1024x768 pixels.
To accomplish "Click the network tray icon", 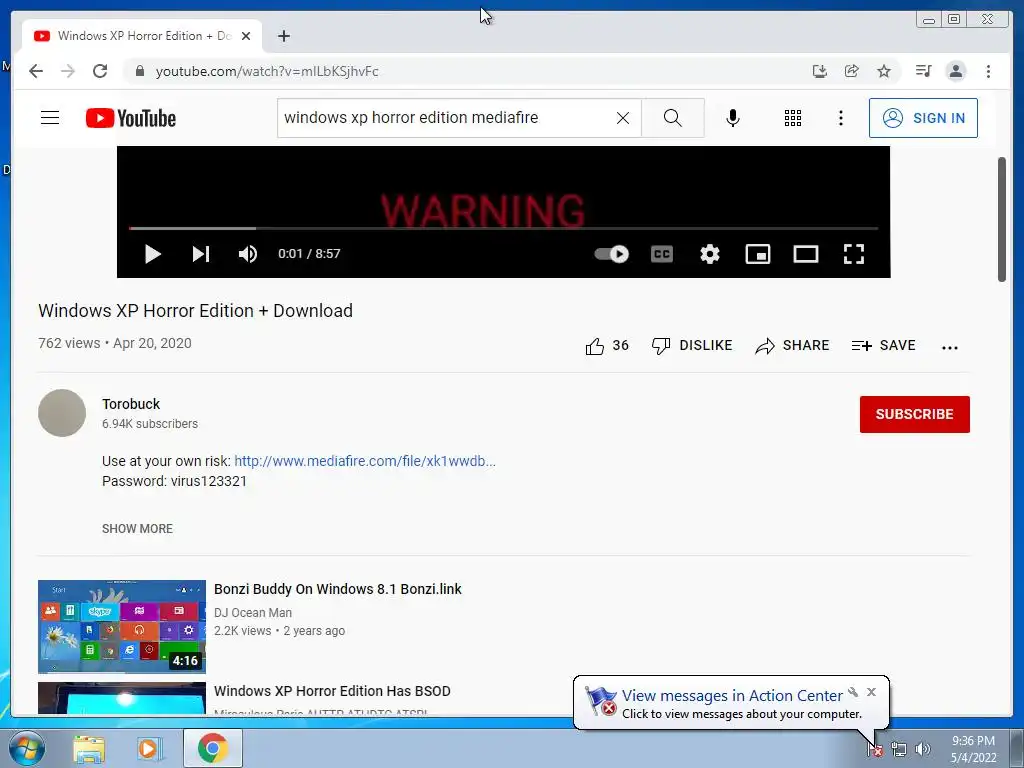I will (x=899, y=750).
